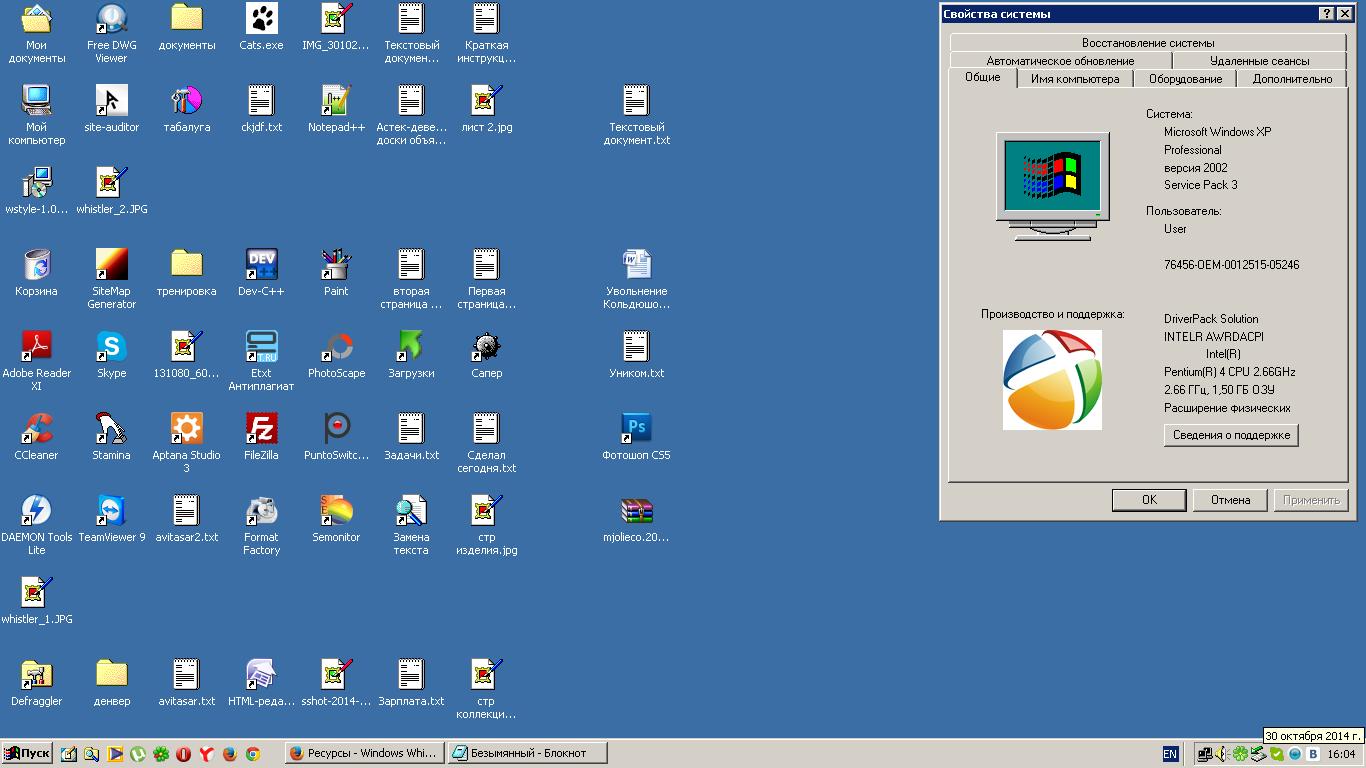Viewport: 1366px width, 768px height.
Task: Select the Adobe Reader XI desktop icon
Action: click(37, 361)
